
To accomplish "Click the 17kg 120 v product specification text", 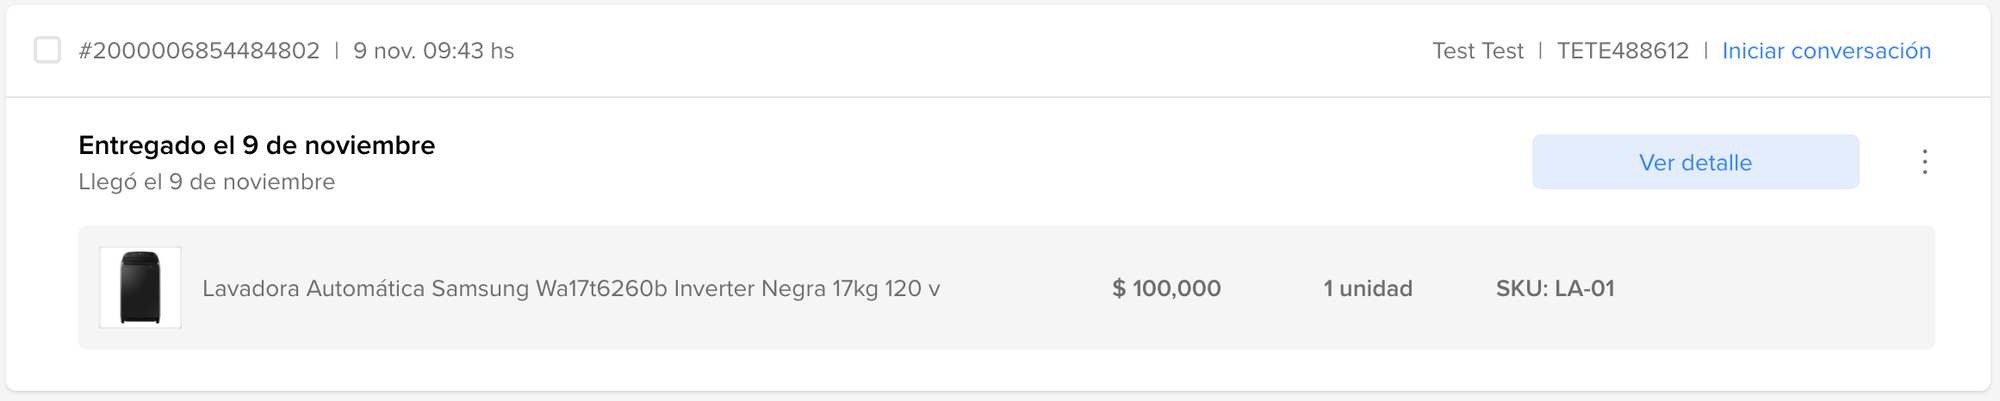I will [886, 289].
